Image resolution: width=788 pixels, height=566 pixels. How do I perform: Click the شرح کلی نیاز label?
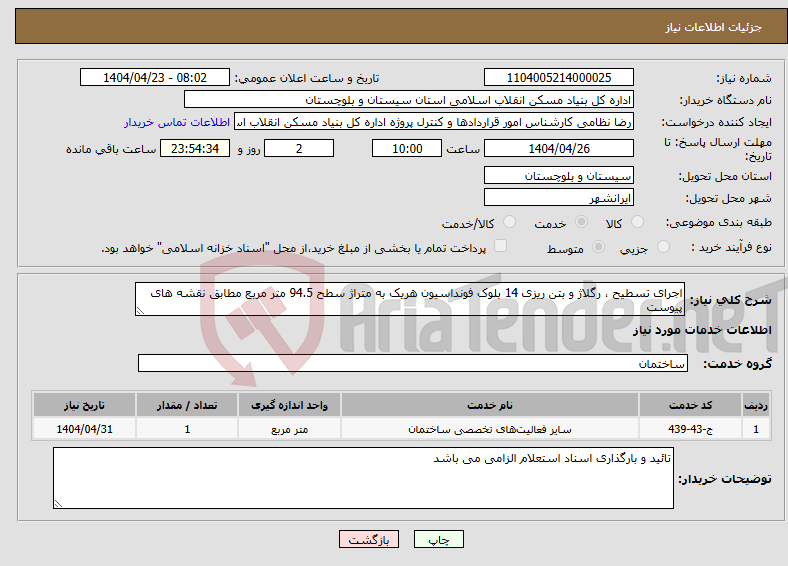(x=730, y=300)
